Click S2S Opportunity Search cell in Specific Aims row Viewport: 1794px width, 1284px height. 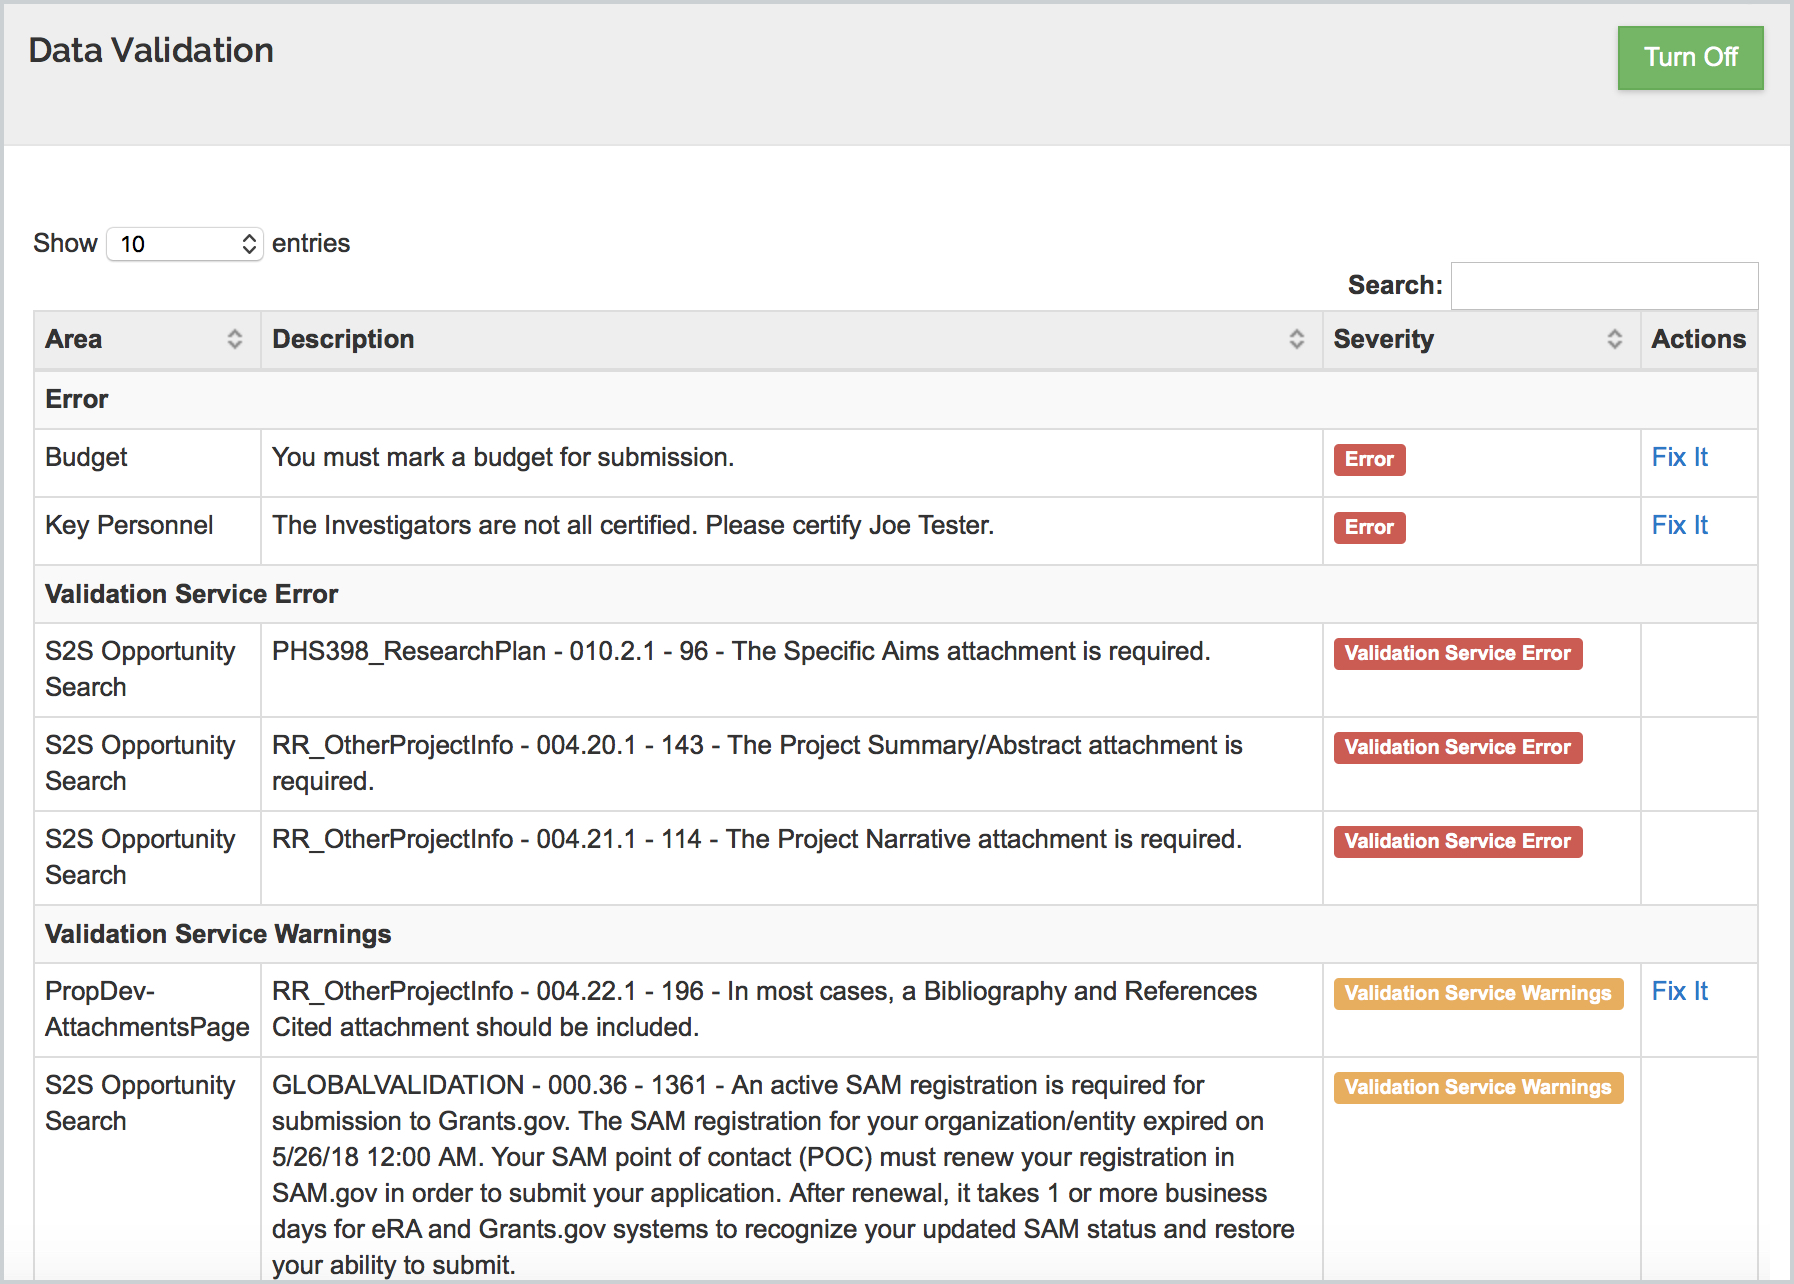[x=148, y=670]
